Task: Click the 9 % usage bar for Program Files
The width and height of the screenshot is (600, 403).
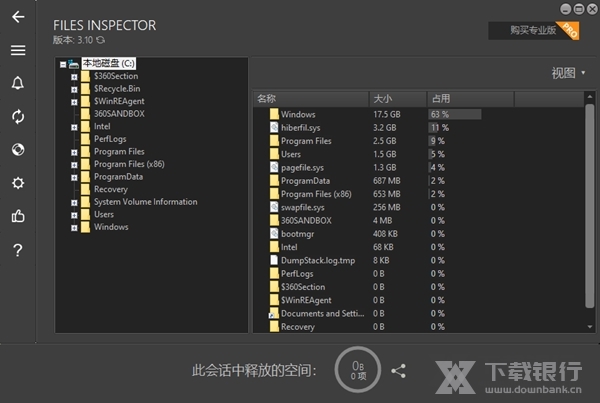Action: pos(437,141)
